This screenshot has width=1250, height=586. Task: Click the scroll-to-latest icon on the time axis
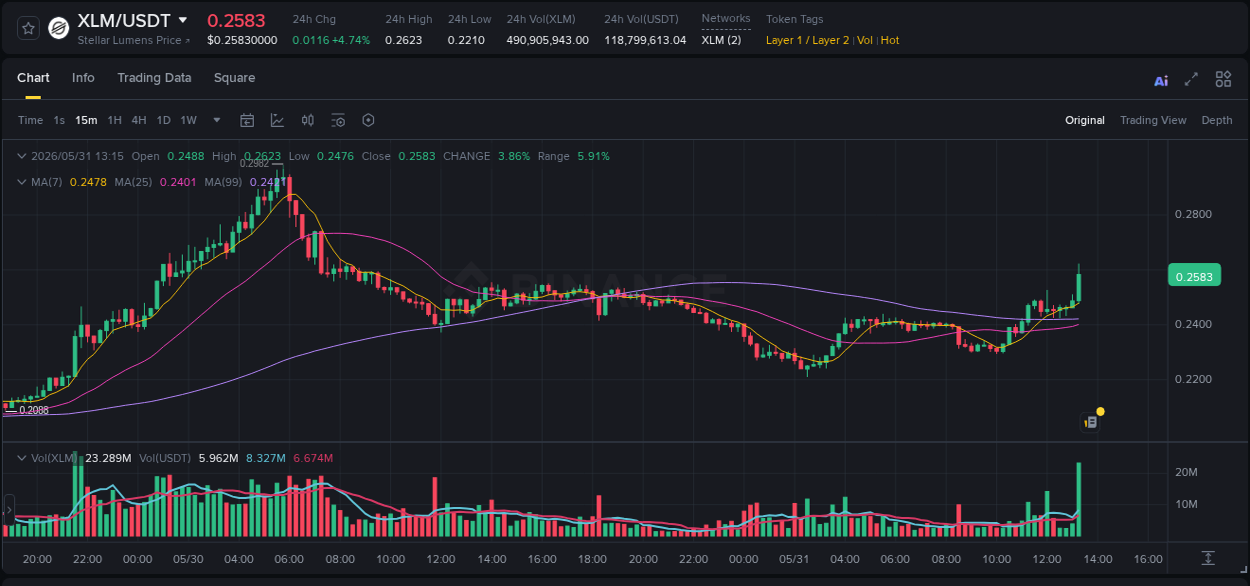coord(1208,557)
